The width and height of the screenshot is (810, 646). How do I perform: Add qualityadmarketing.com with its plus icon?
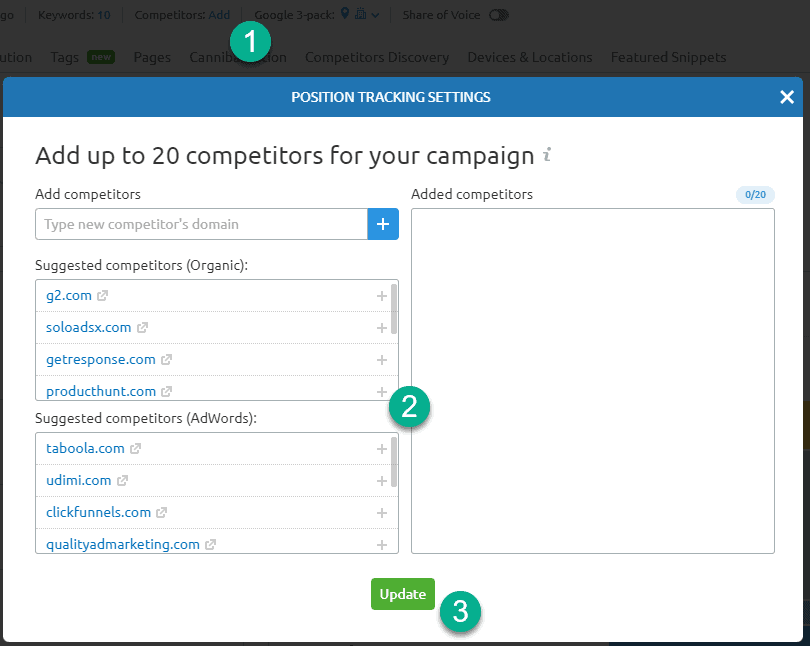(382, 545)
